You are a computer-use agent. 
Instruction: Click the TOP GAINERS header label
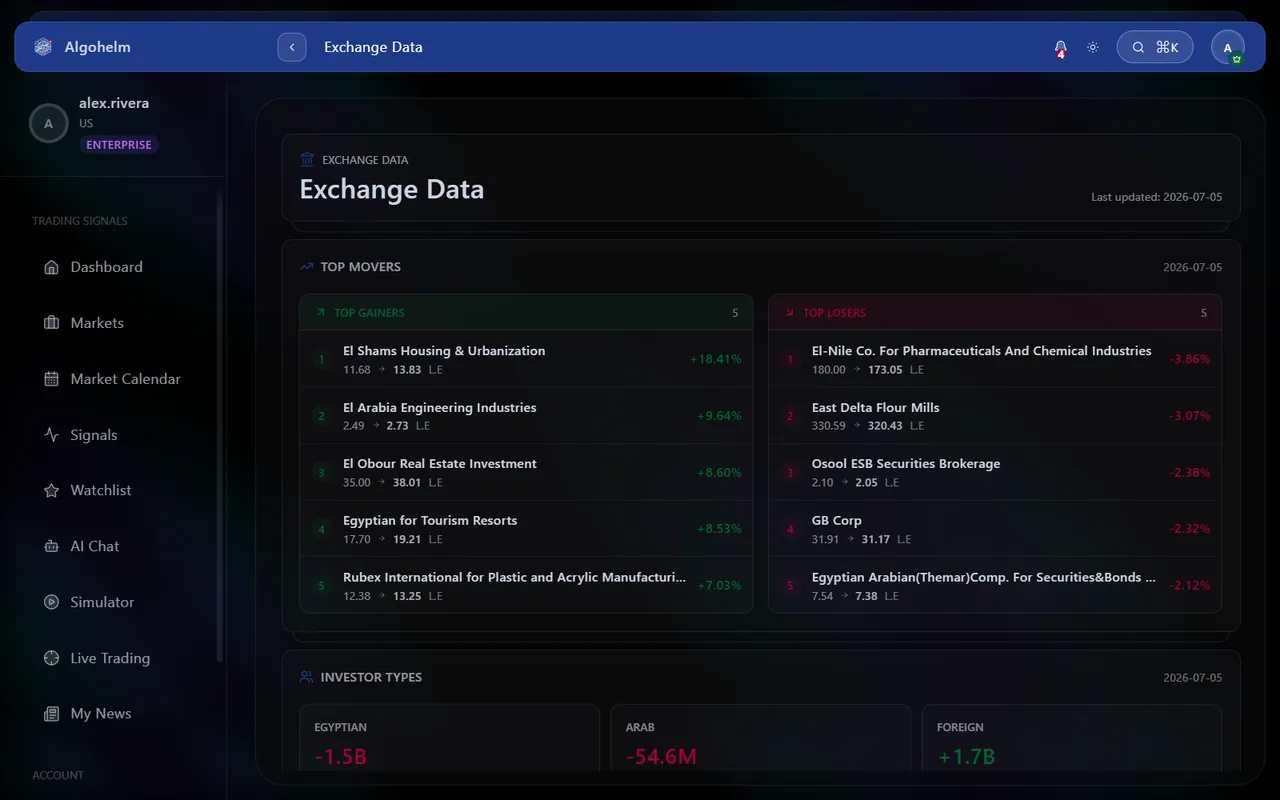click(369, 313)
